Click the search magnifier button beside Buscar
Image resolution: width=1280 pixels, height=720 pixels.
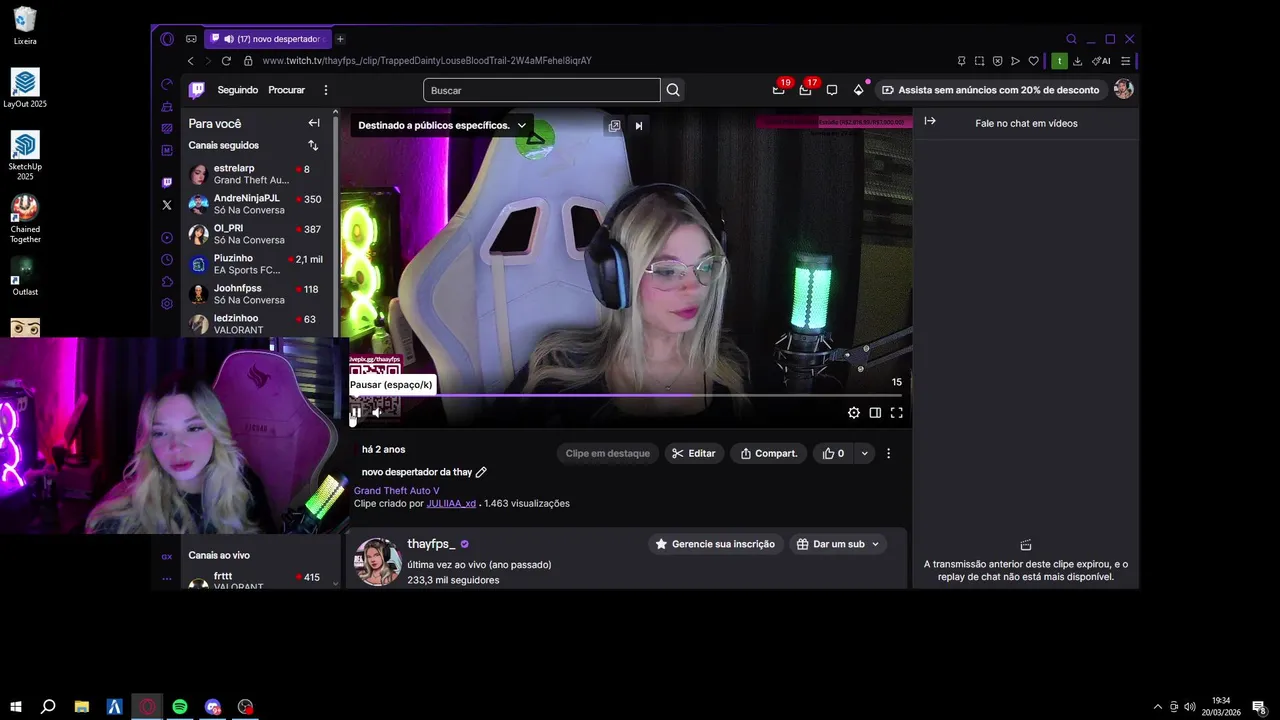[x=673, y=90]
